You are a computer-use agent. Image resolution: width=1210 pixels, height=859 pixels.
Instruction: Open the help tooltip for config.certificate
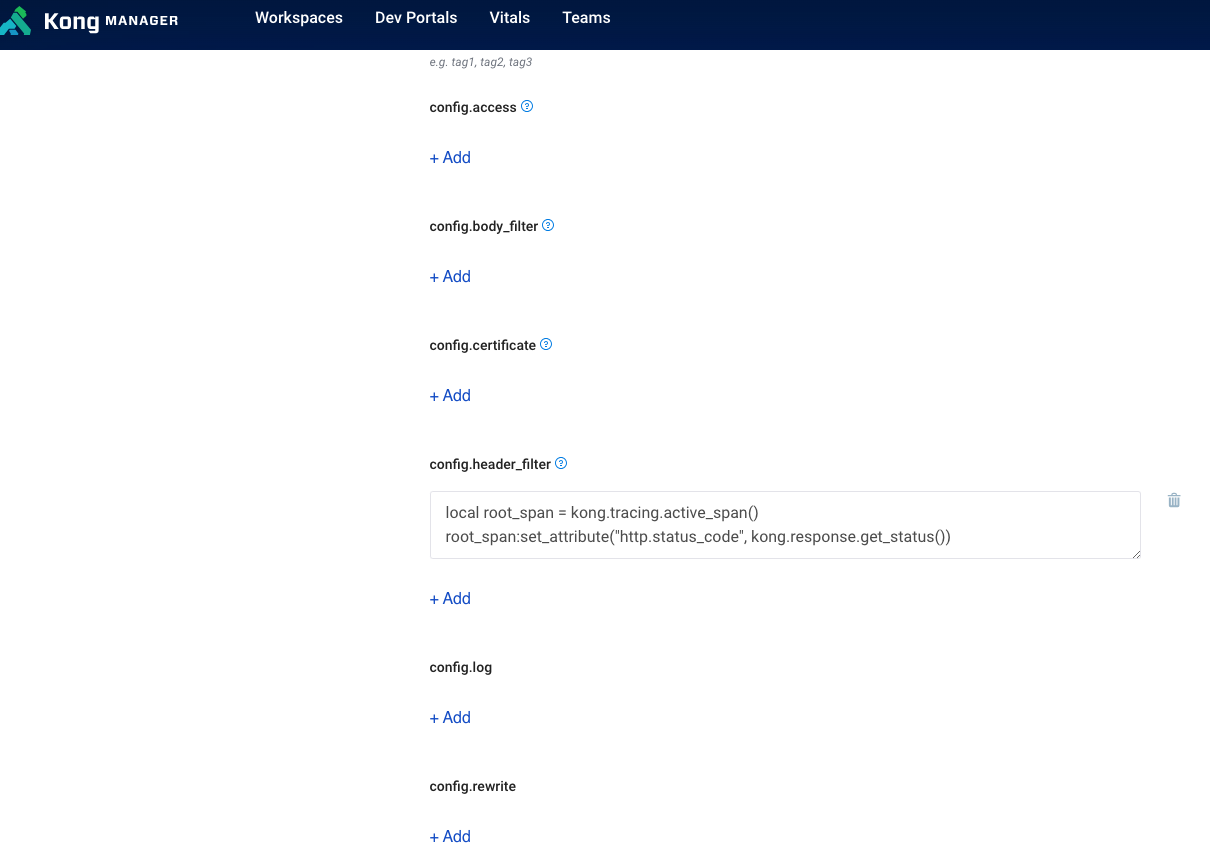[x=545, y=344]
